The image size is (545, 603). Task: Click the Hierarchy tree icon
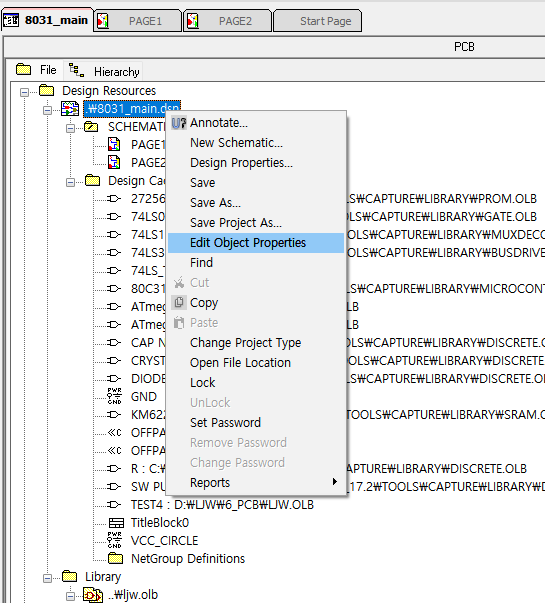[76, 70]
